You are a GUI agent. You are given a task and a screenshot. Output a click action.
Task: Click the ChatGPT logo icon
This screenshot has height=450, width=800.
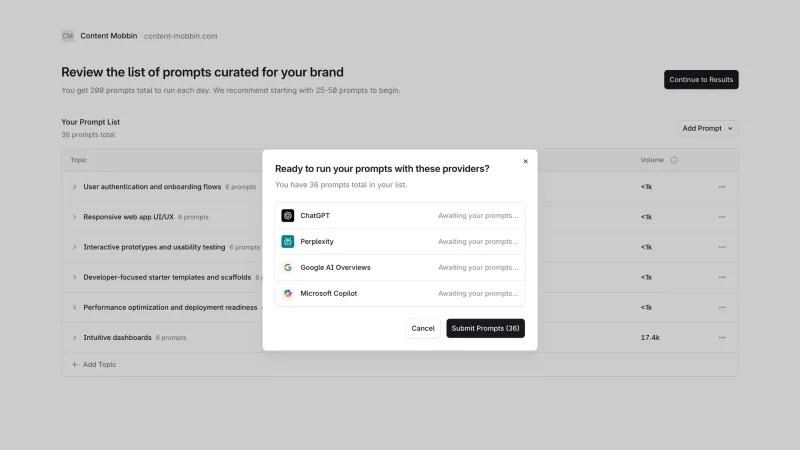[288, 215]
